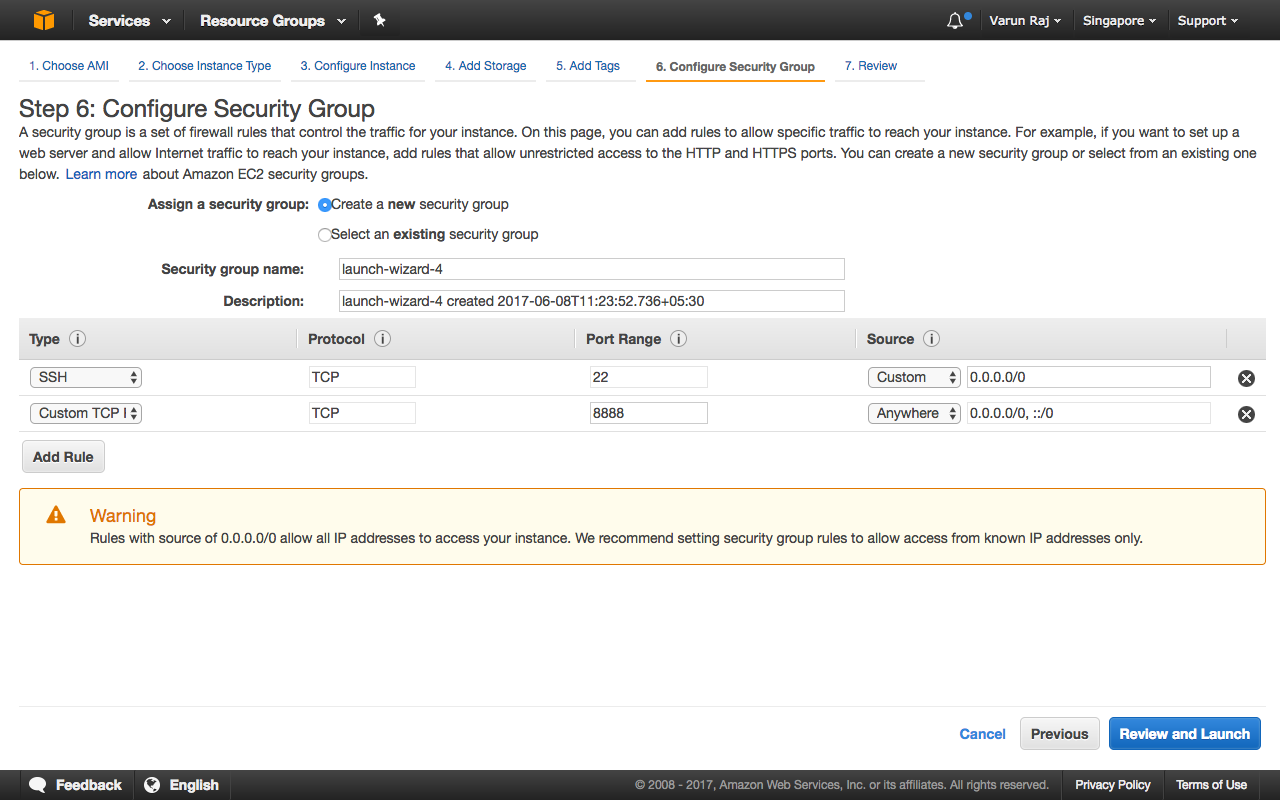
Task: Open the Singapore region menu
Action: click(x=1119, y=20)
